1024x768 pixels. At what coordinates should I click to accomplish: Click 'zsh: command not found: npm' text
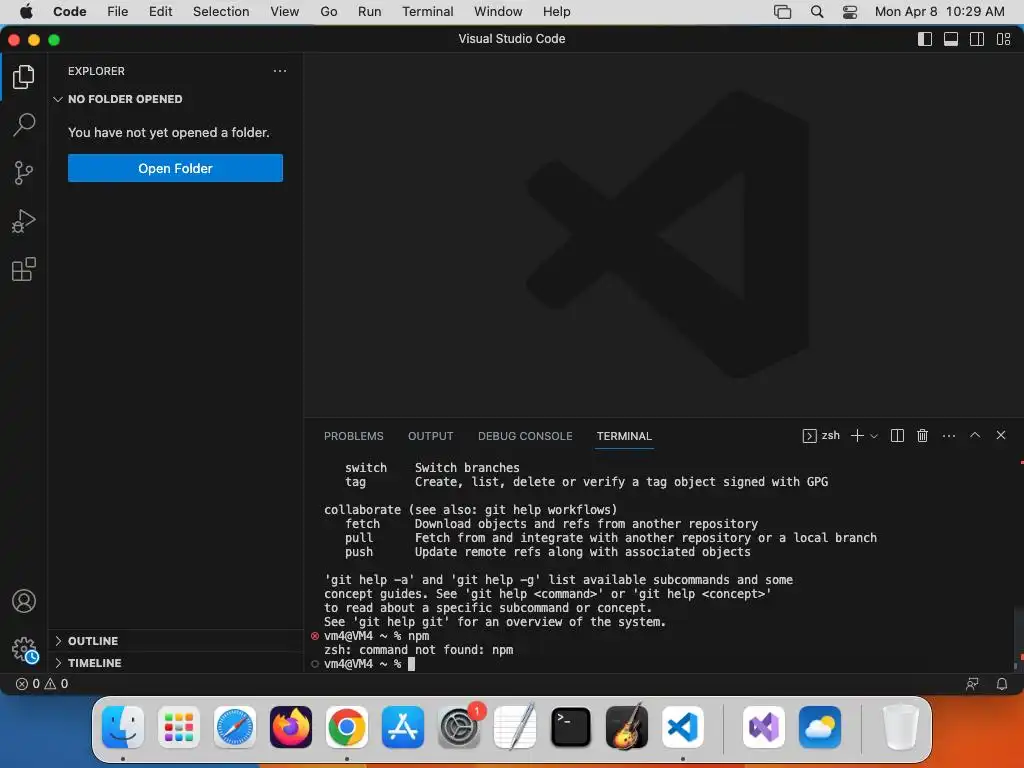419,650
